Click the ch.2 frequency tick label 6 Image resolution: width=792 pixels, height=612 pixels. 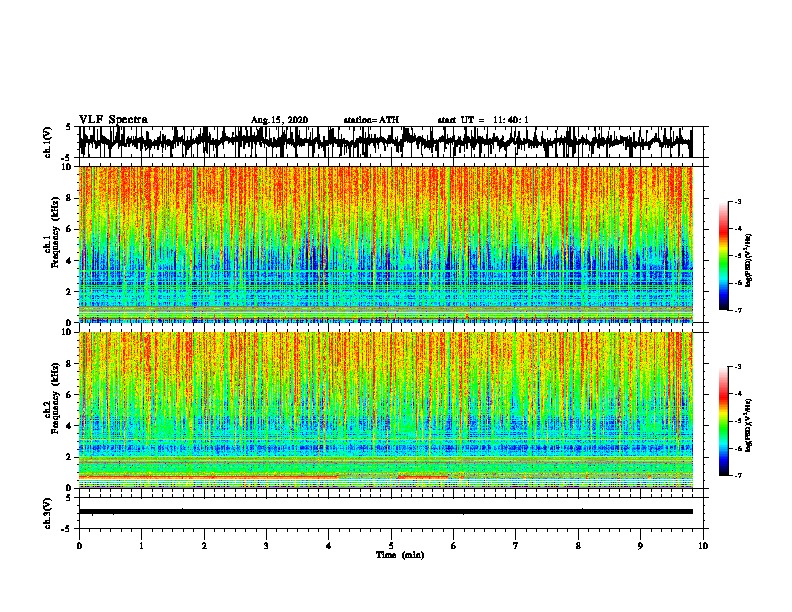[x=69, y=394]
